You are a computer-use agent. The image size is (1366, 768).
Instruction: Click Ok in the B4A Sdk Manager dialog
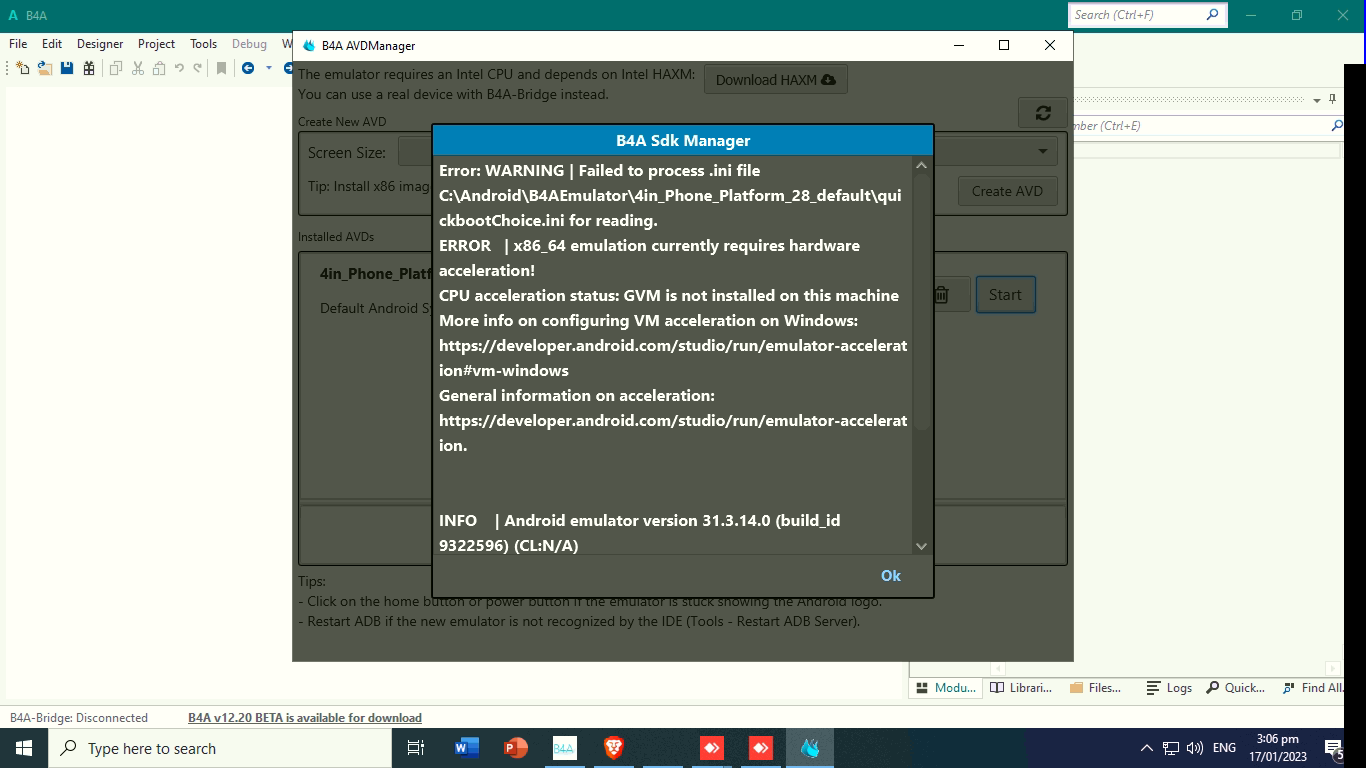tap(891, 575)
